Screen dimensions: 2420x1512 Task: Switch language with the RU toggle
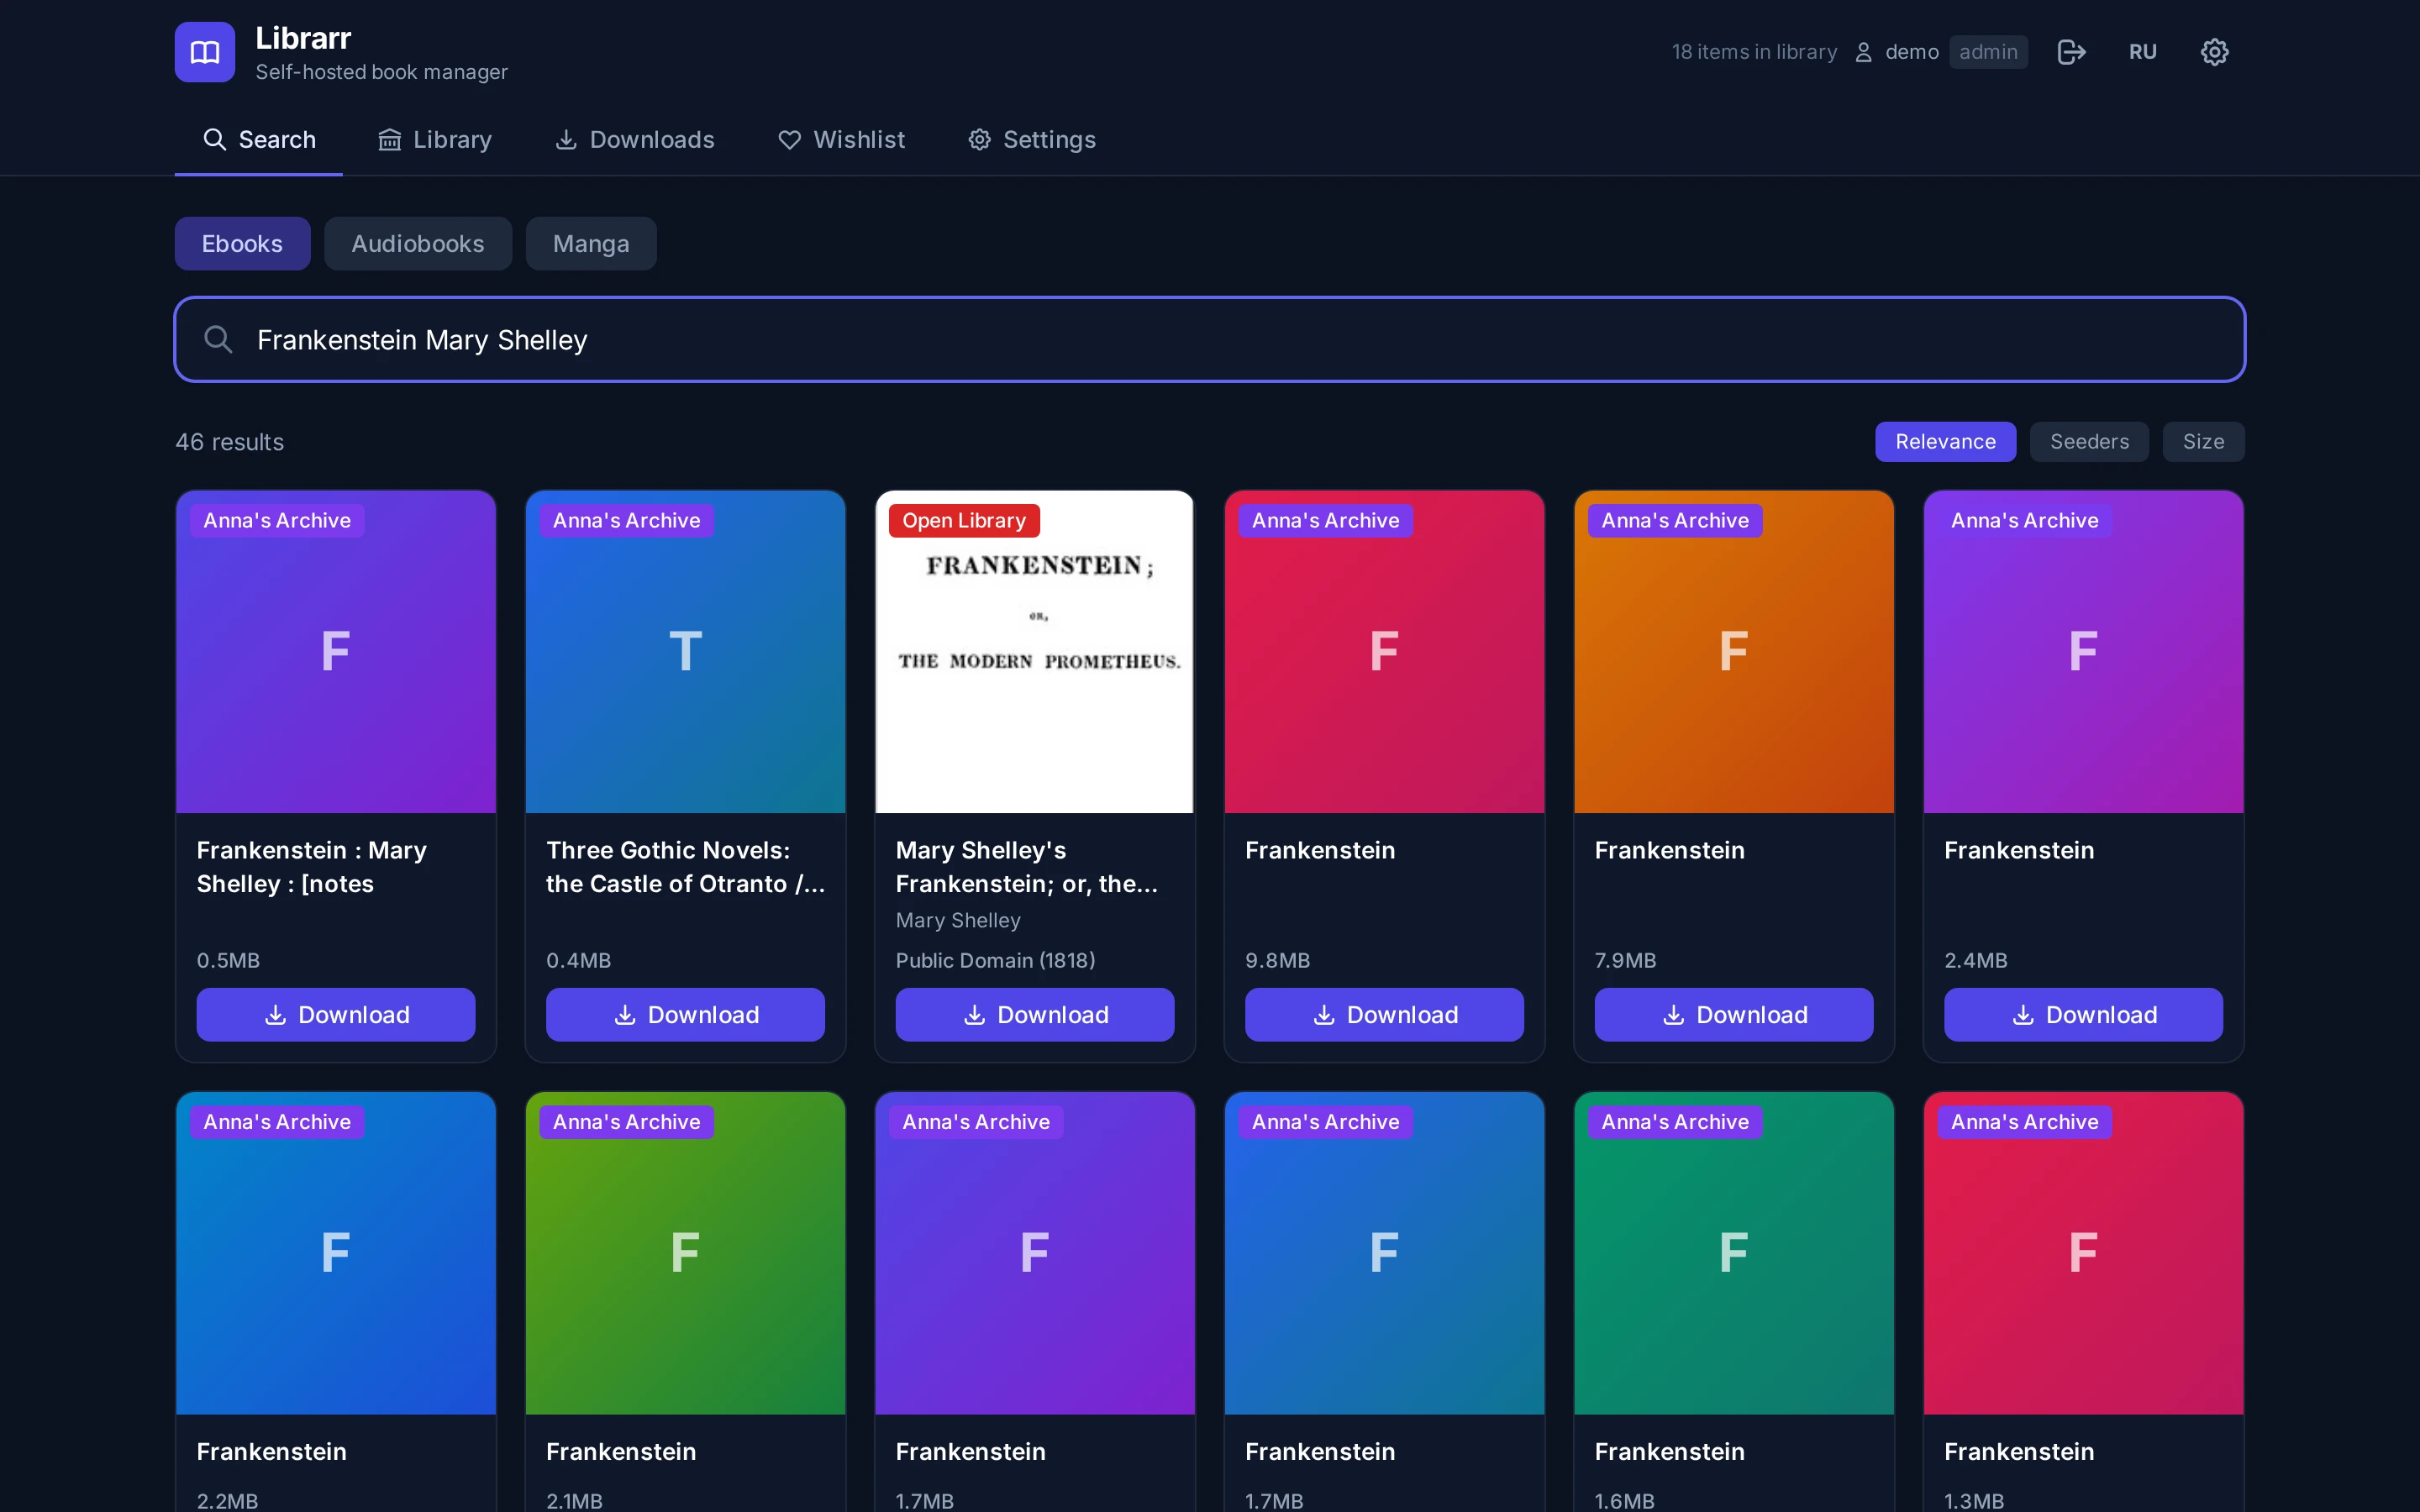click(x=2142, y=52)
